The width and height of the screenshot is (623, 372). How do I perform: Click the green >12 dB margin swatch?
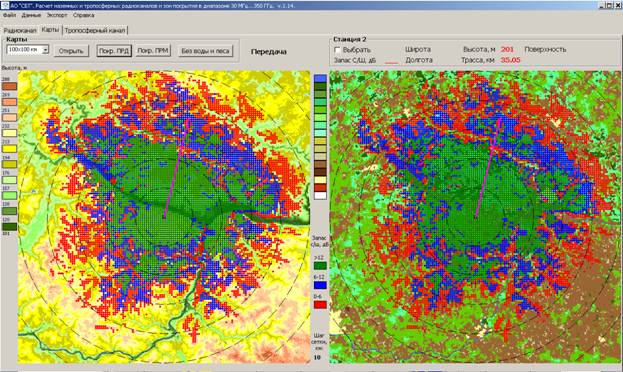320,265
